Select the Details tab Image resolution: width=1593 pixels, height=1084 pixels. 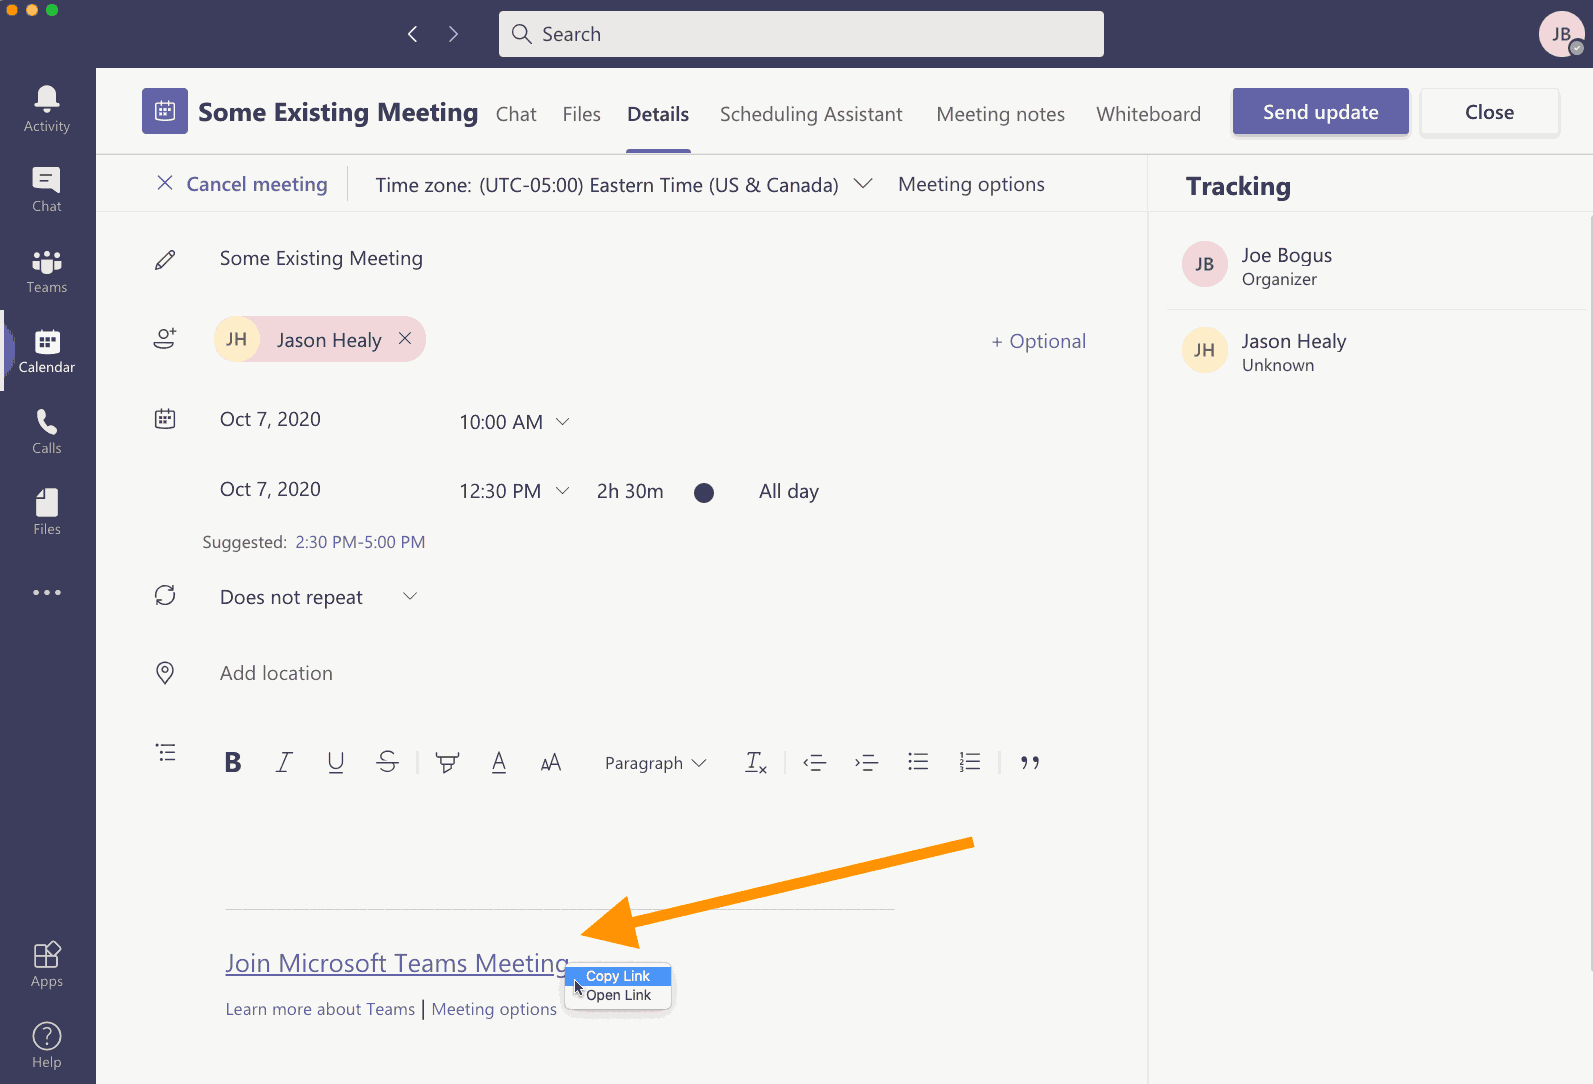pyautogui.click(x=658, y=114)
